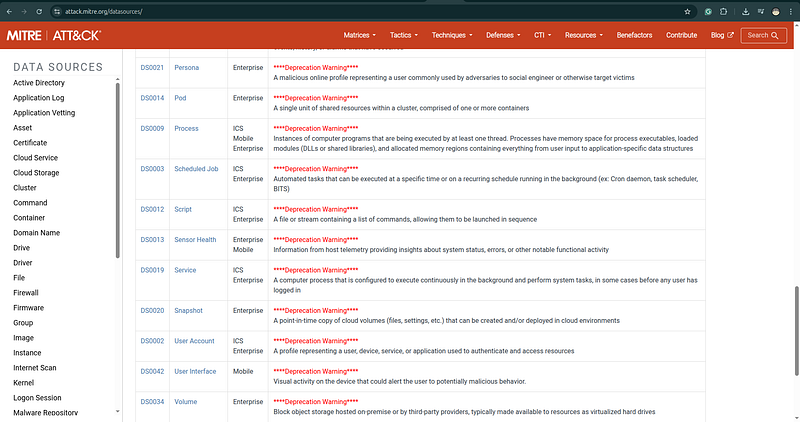Select Driver in sidebar list
Viewport: 800px width, 422px height.
click(22, 263)
